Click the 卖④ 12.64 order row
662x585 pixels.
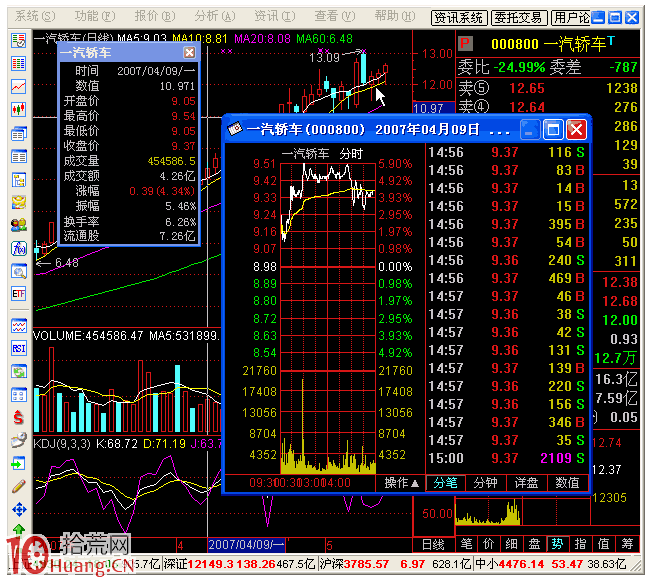coord(548,107)
